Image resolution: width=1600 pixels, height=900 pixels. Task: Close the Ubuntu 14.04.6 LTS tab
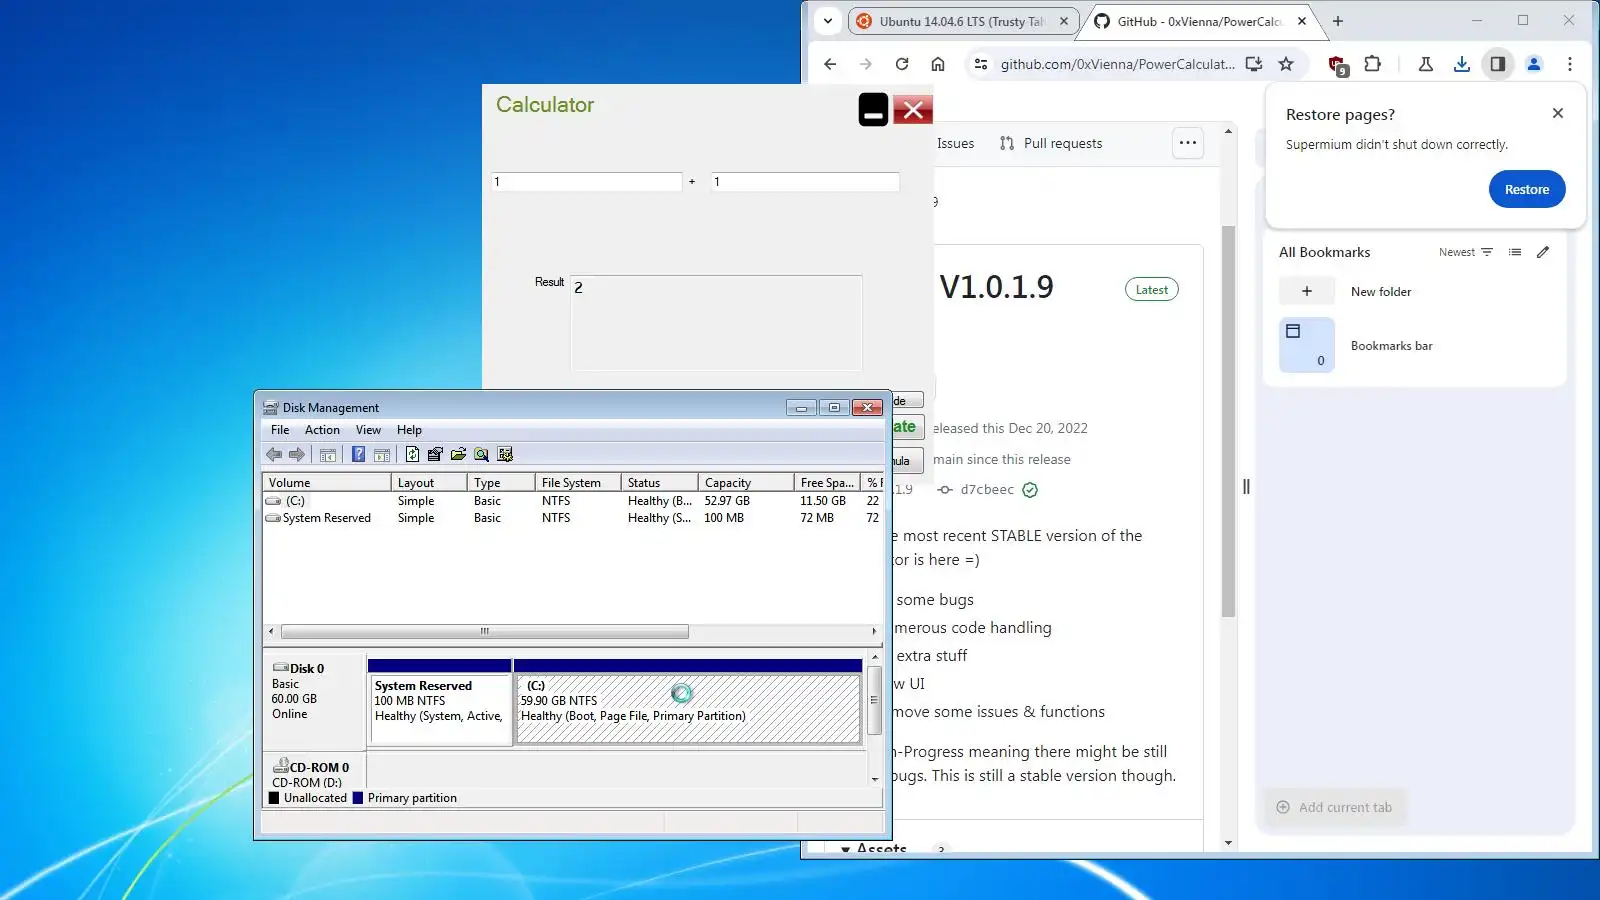point(1064,21)
